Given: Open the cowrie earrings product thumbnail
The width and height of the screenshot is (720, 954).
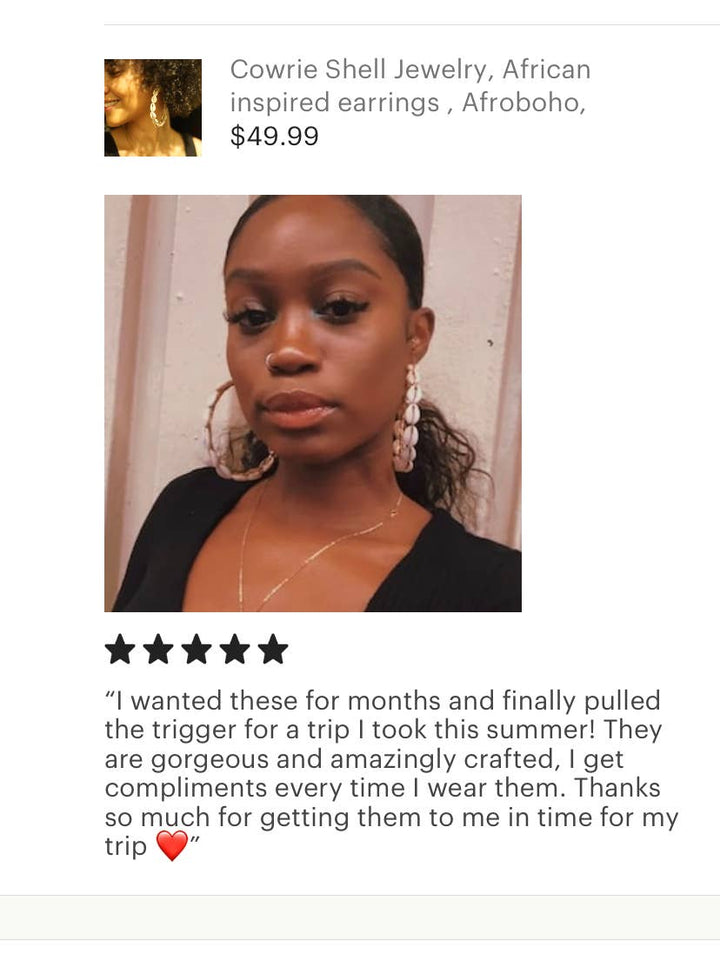Looking at the screenshot, I should click(153, 108).
